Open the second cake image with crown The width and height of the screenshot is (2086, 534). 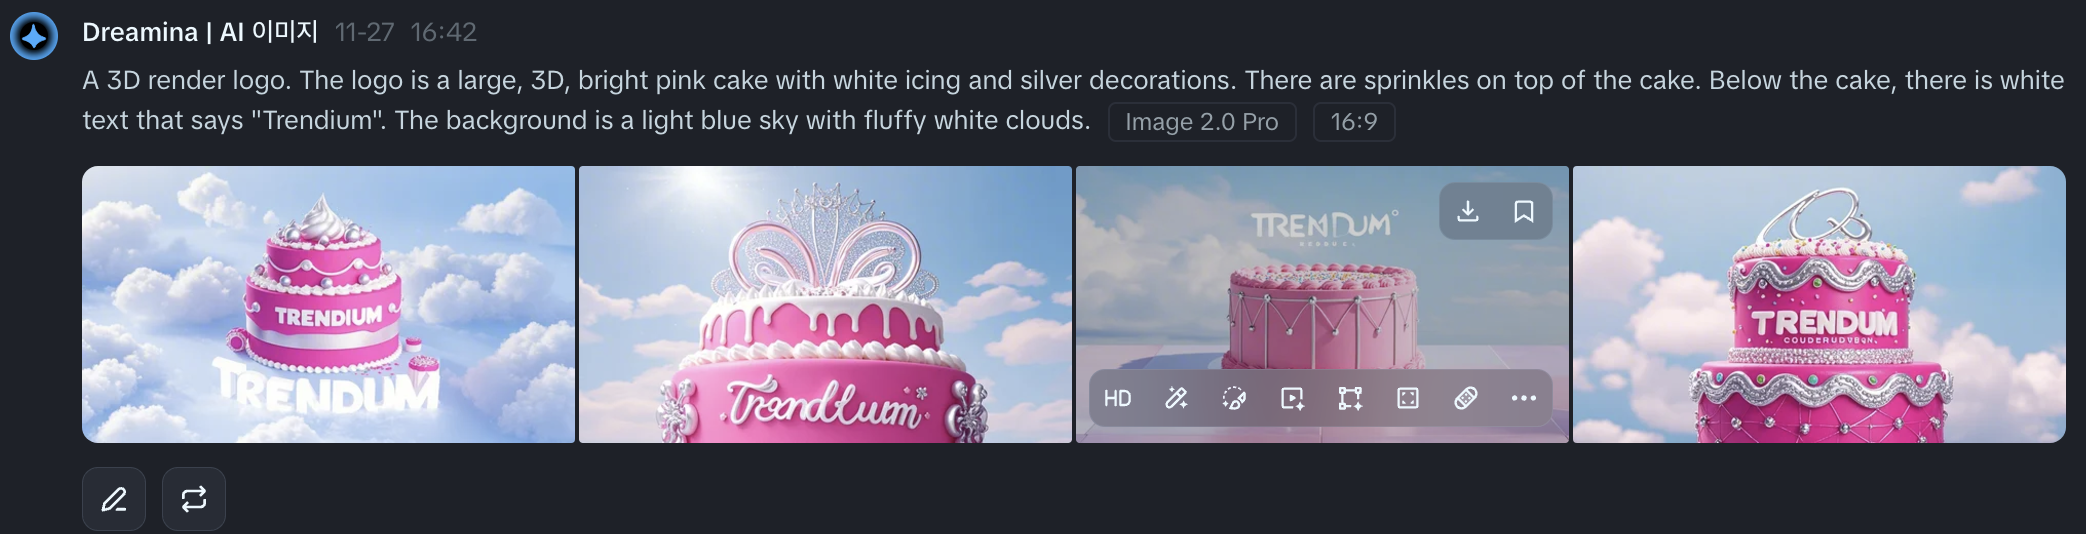pos(825,304)
